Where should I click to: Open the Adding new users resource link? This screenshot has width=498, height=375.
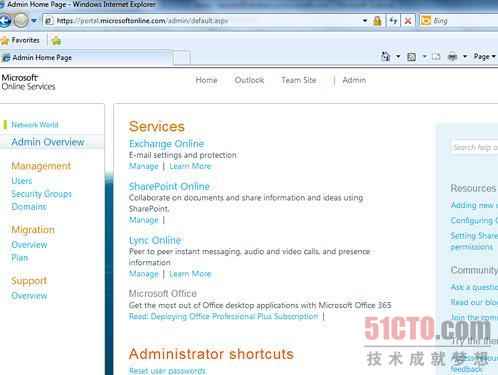474,205
